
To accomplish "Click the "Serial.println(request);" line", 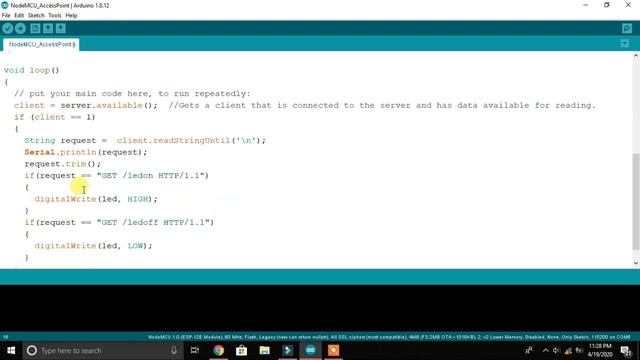I will pyautogui.click(x=86, y=152).
